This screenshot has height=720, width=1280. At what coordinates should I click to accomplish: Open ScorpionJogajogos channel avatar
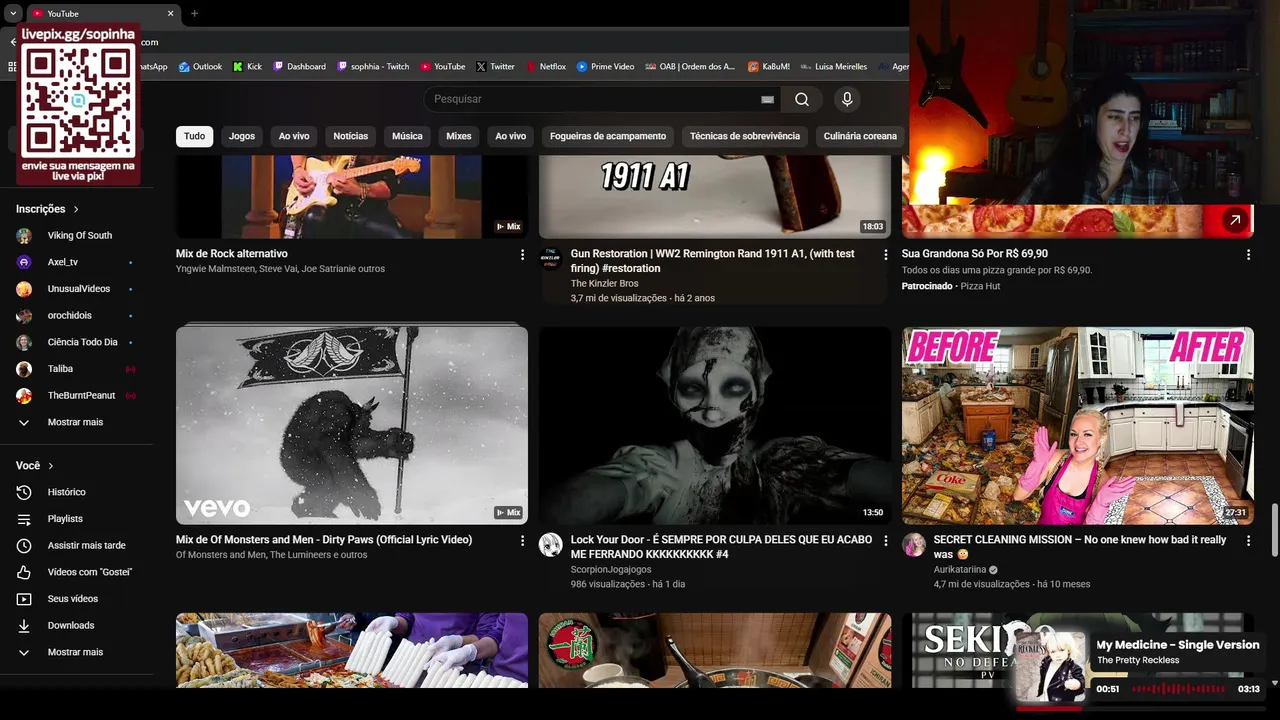551,545
